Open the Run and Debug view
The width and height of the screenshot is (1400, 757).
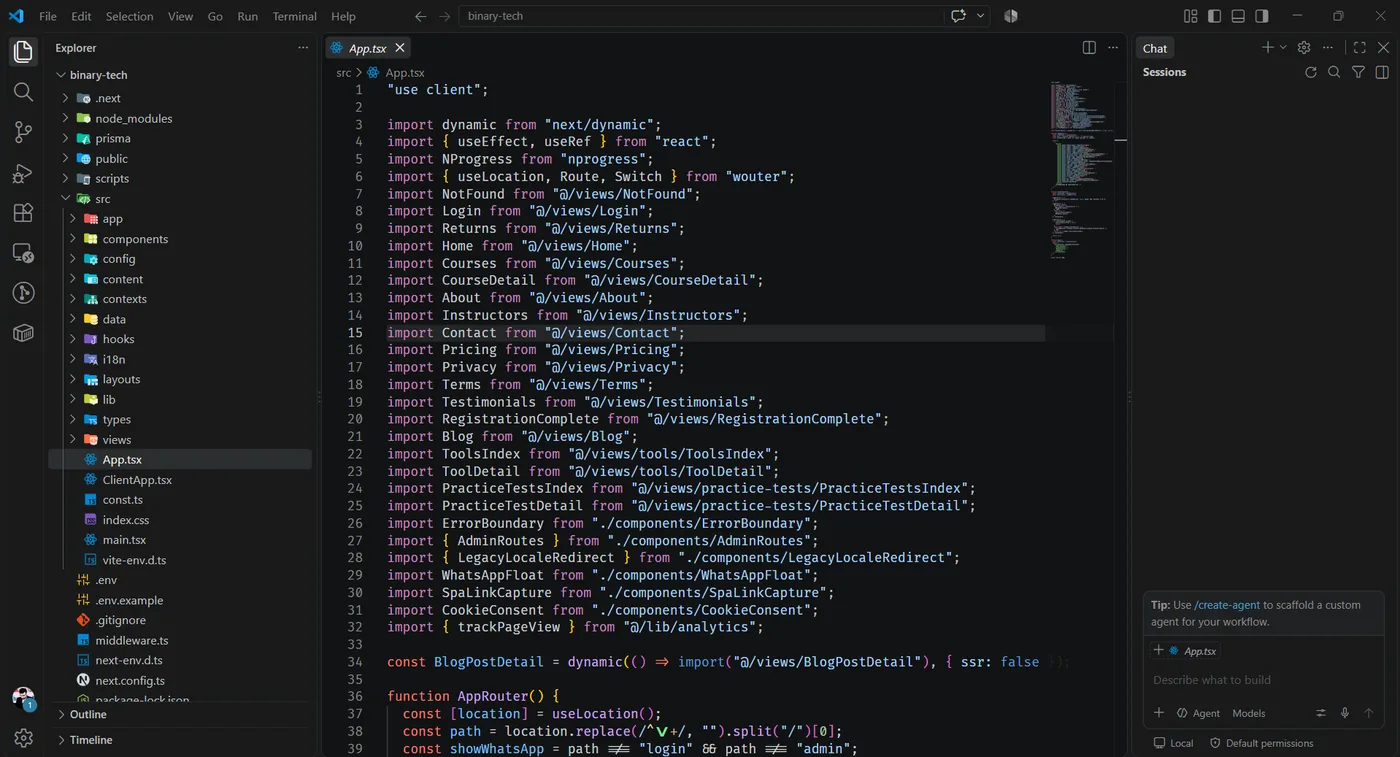pos(23,173)
